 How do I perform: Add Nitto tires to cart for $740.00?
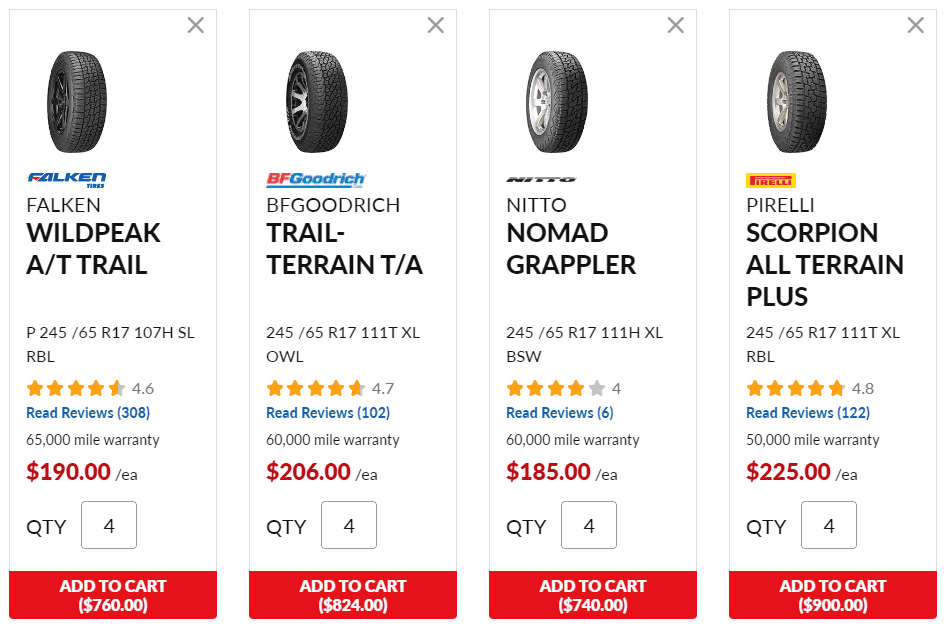pos(593,595)
